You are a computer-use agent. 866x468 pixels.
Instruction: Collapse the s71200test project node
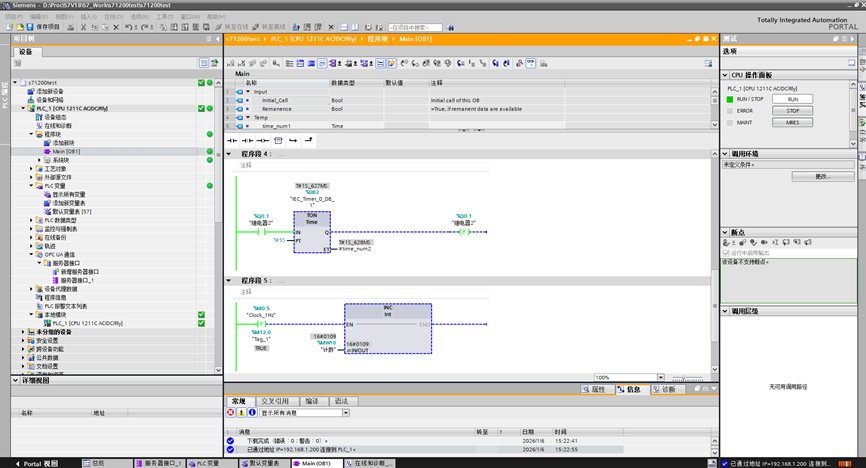tap(15, 83)
